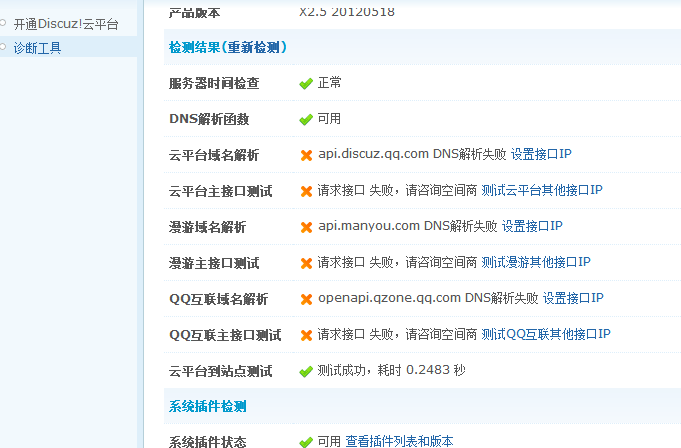This screenshot has width=681, height=448.
Task: Click orange X icon for 漫游域名解析
Action: tap(306, 227)
